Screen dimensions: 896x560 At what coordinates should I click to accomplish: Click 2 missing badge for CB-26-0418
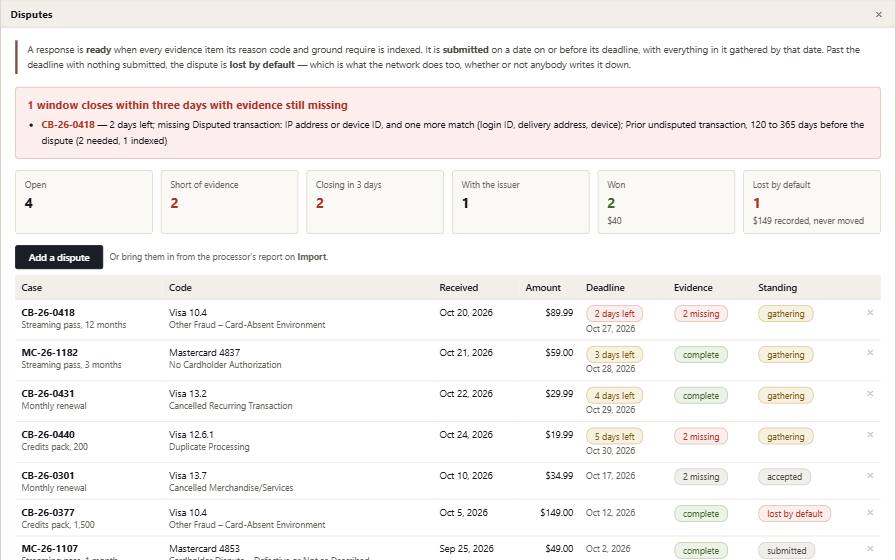tap(701, 314)
